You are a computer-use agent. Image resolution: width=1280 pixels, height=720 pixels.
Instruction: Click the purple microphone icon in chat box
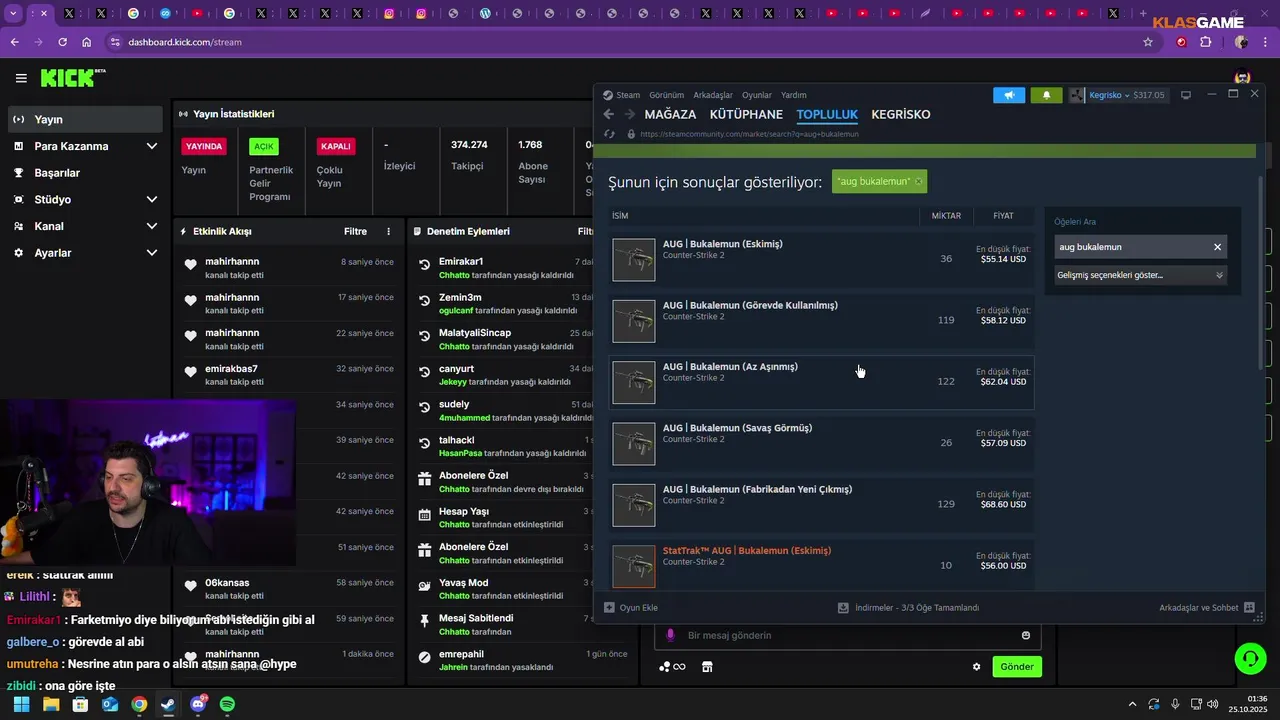[x=670, y=635]
